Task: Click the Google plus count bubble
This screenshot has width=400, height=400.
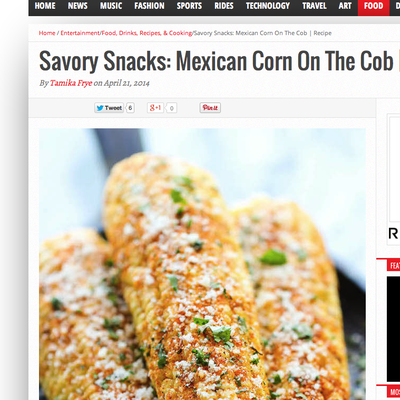Action: [x=171, y=108]
